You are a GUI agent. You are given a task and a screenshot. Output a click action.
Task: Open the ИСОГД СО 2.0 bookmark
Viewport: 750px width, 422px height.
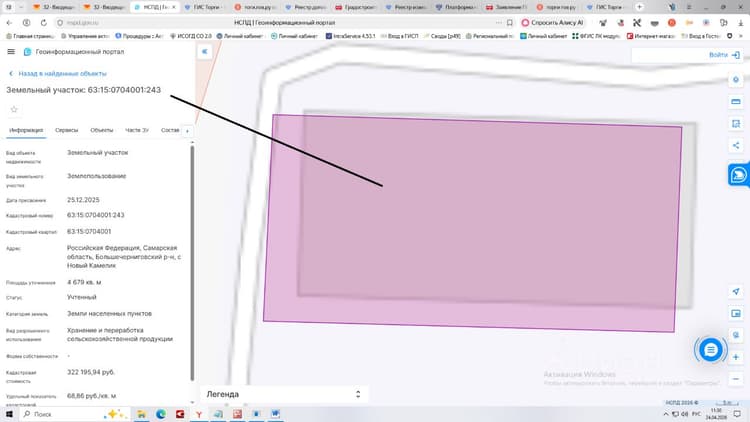coord(190,36)
